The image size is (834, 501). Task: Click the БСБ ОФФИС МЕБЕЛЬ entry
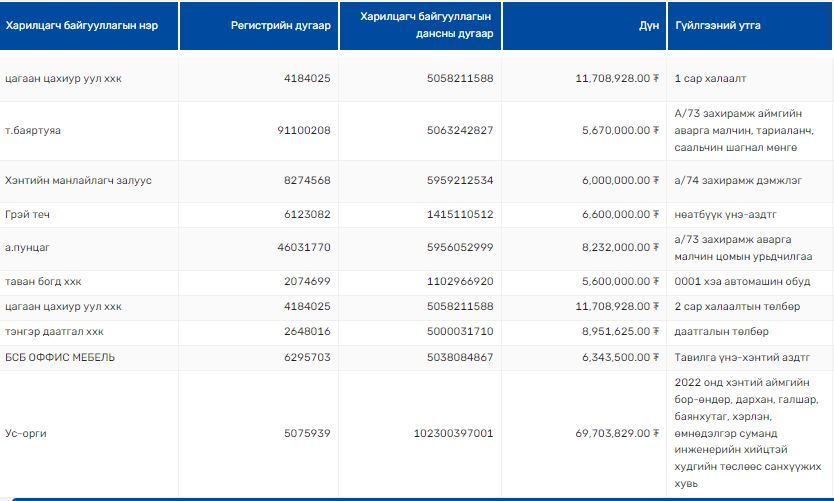(60, 357)
